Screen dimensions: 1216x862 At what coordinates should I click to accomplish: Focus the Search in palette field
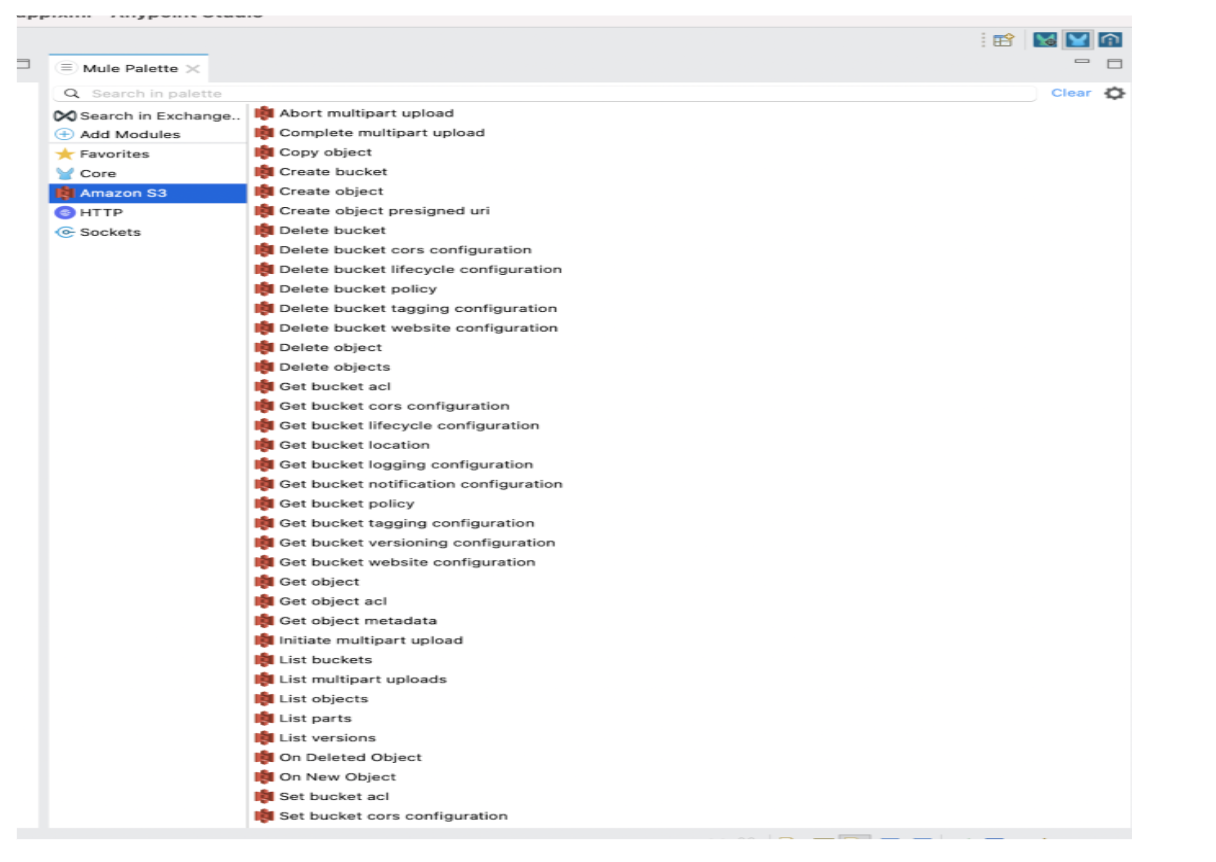pos(546,93)
